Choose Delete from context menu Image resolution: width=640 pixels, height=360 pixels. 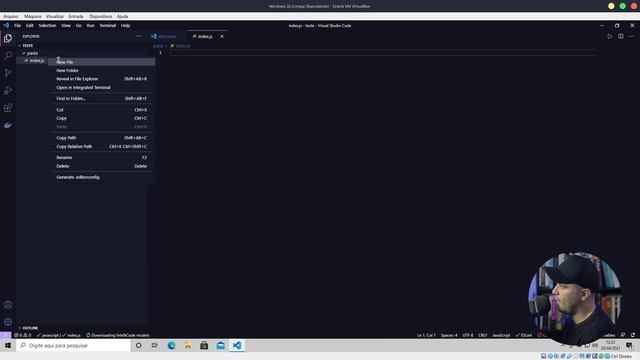102,166
